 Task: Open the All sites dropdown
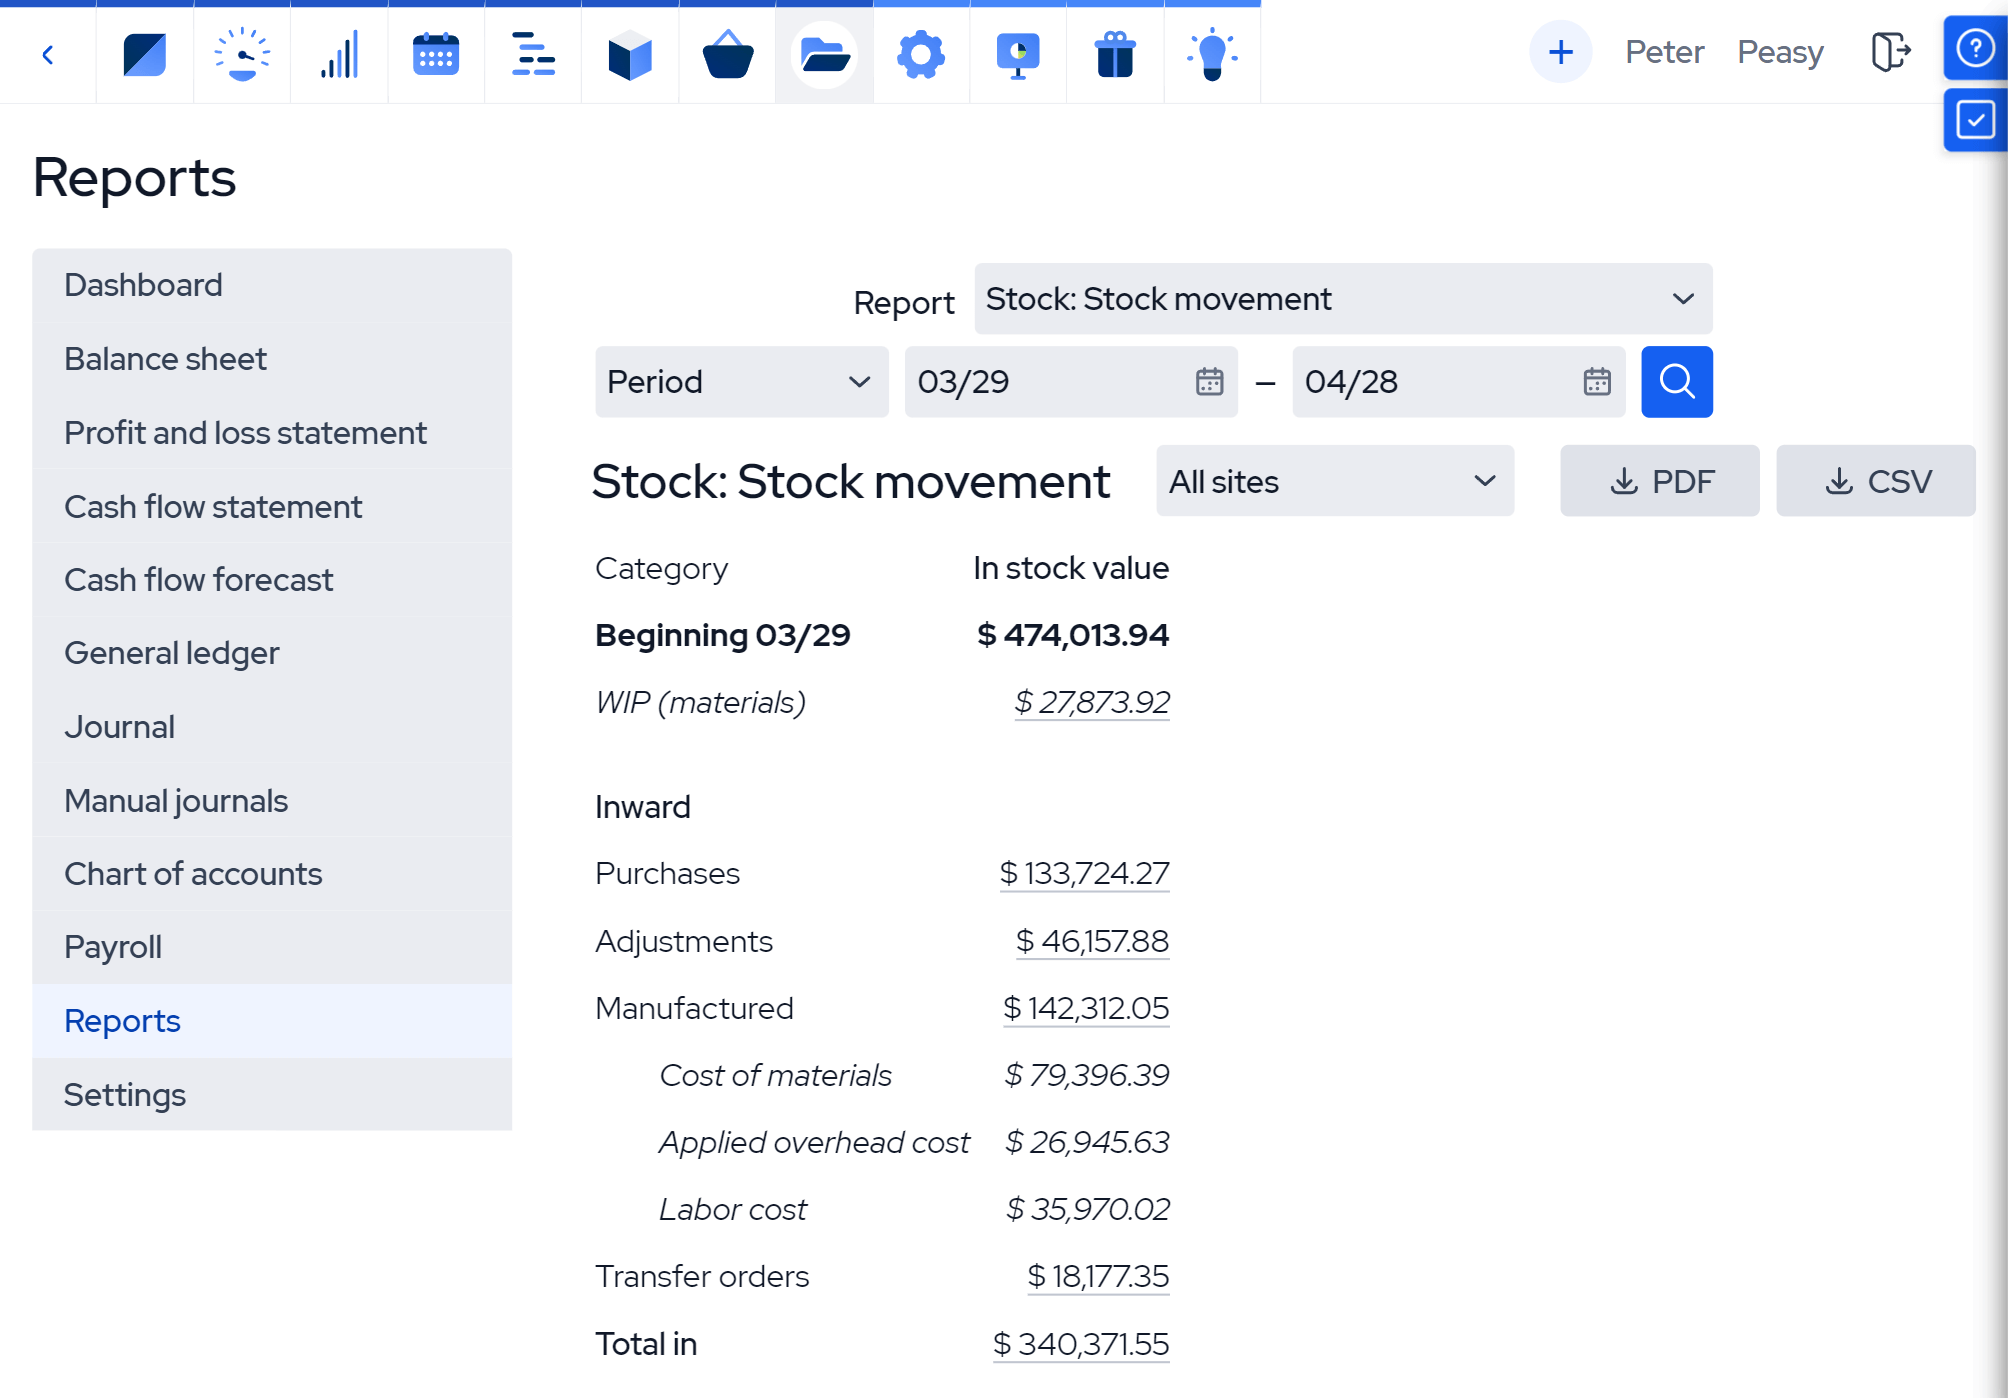(x=1334, y=481)
